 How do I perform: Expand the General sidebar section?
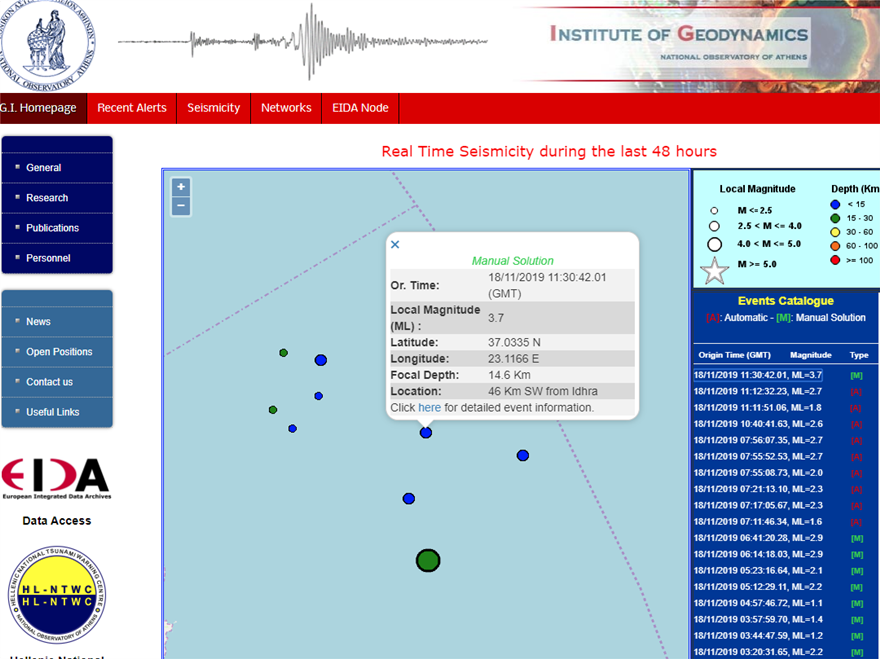click(44, 168)
